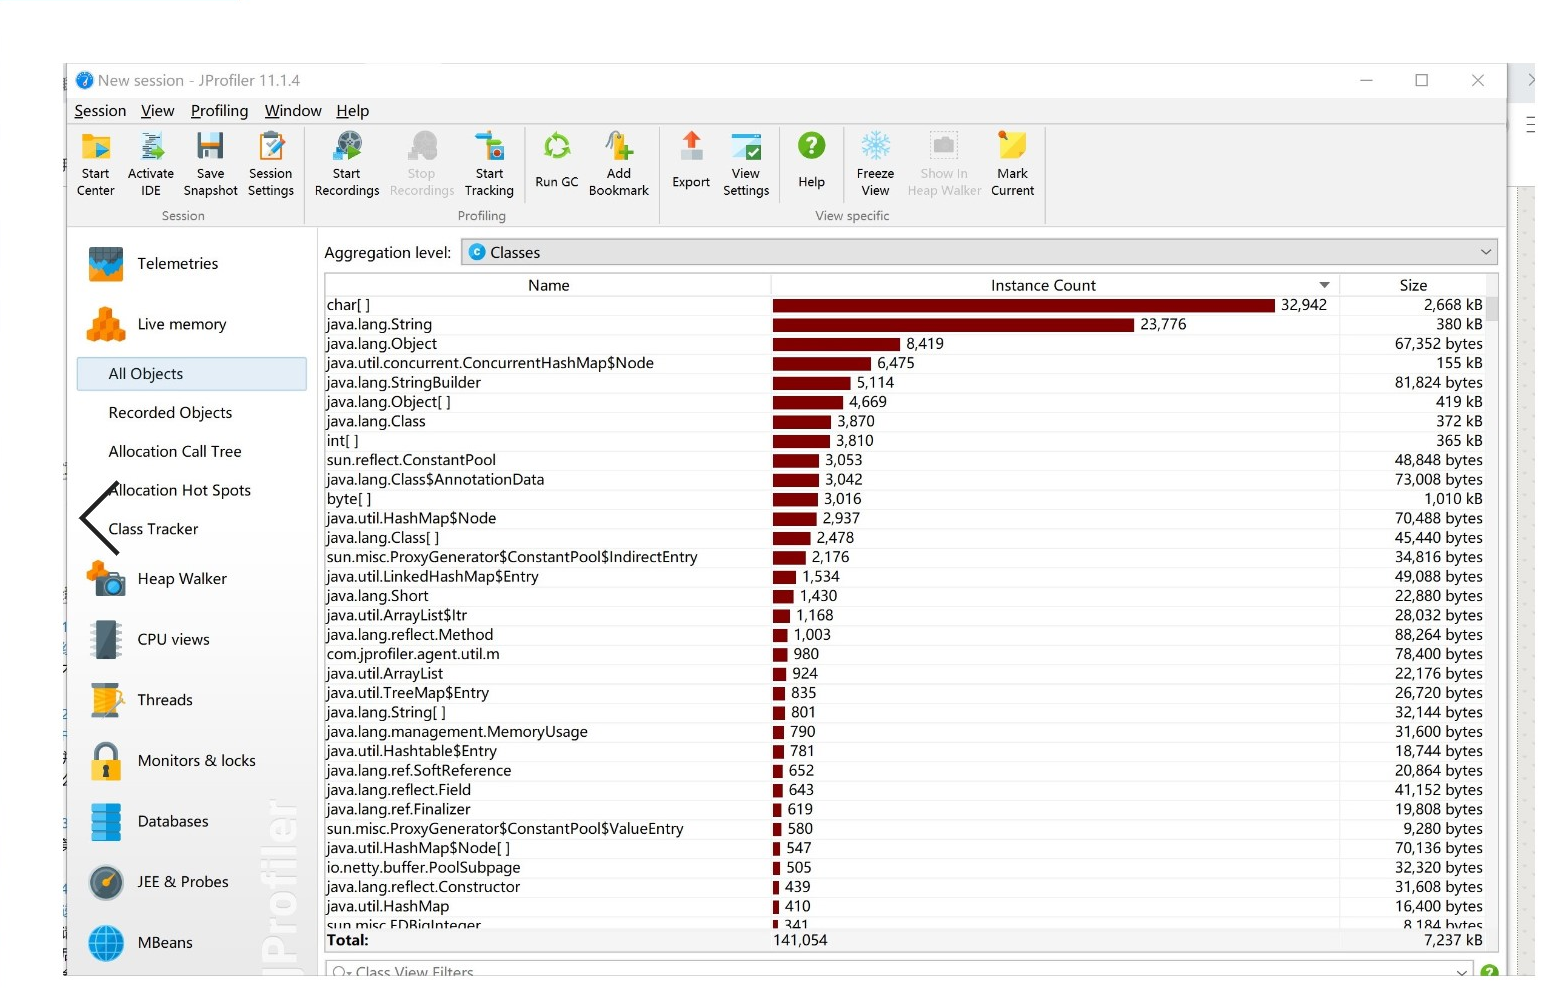The width and height of the screenshot is (1565, 988).
Task: Select the java.lang.ref.SoftReference row
Action: click(905, 771)
